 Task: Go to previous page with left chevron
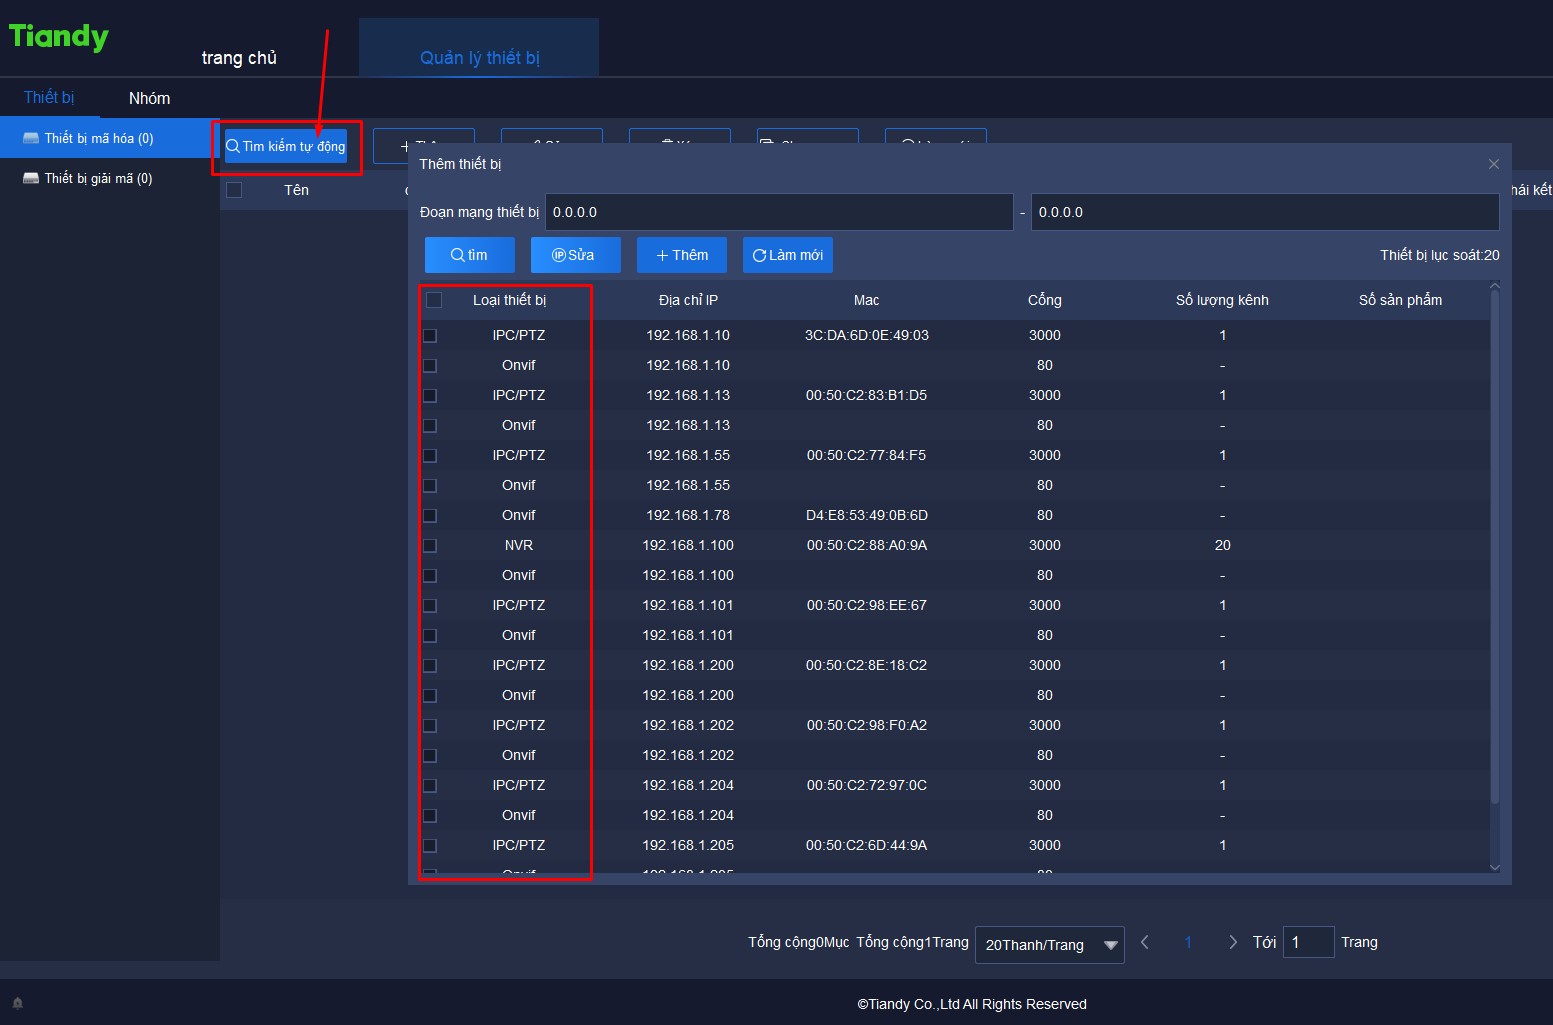click(1145, 942)
